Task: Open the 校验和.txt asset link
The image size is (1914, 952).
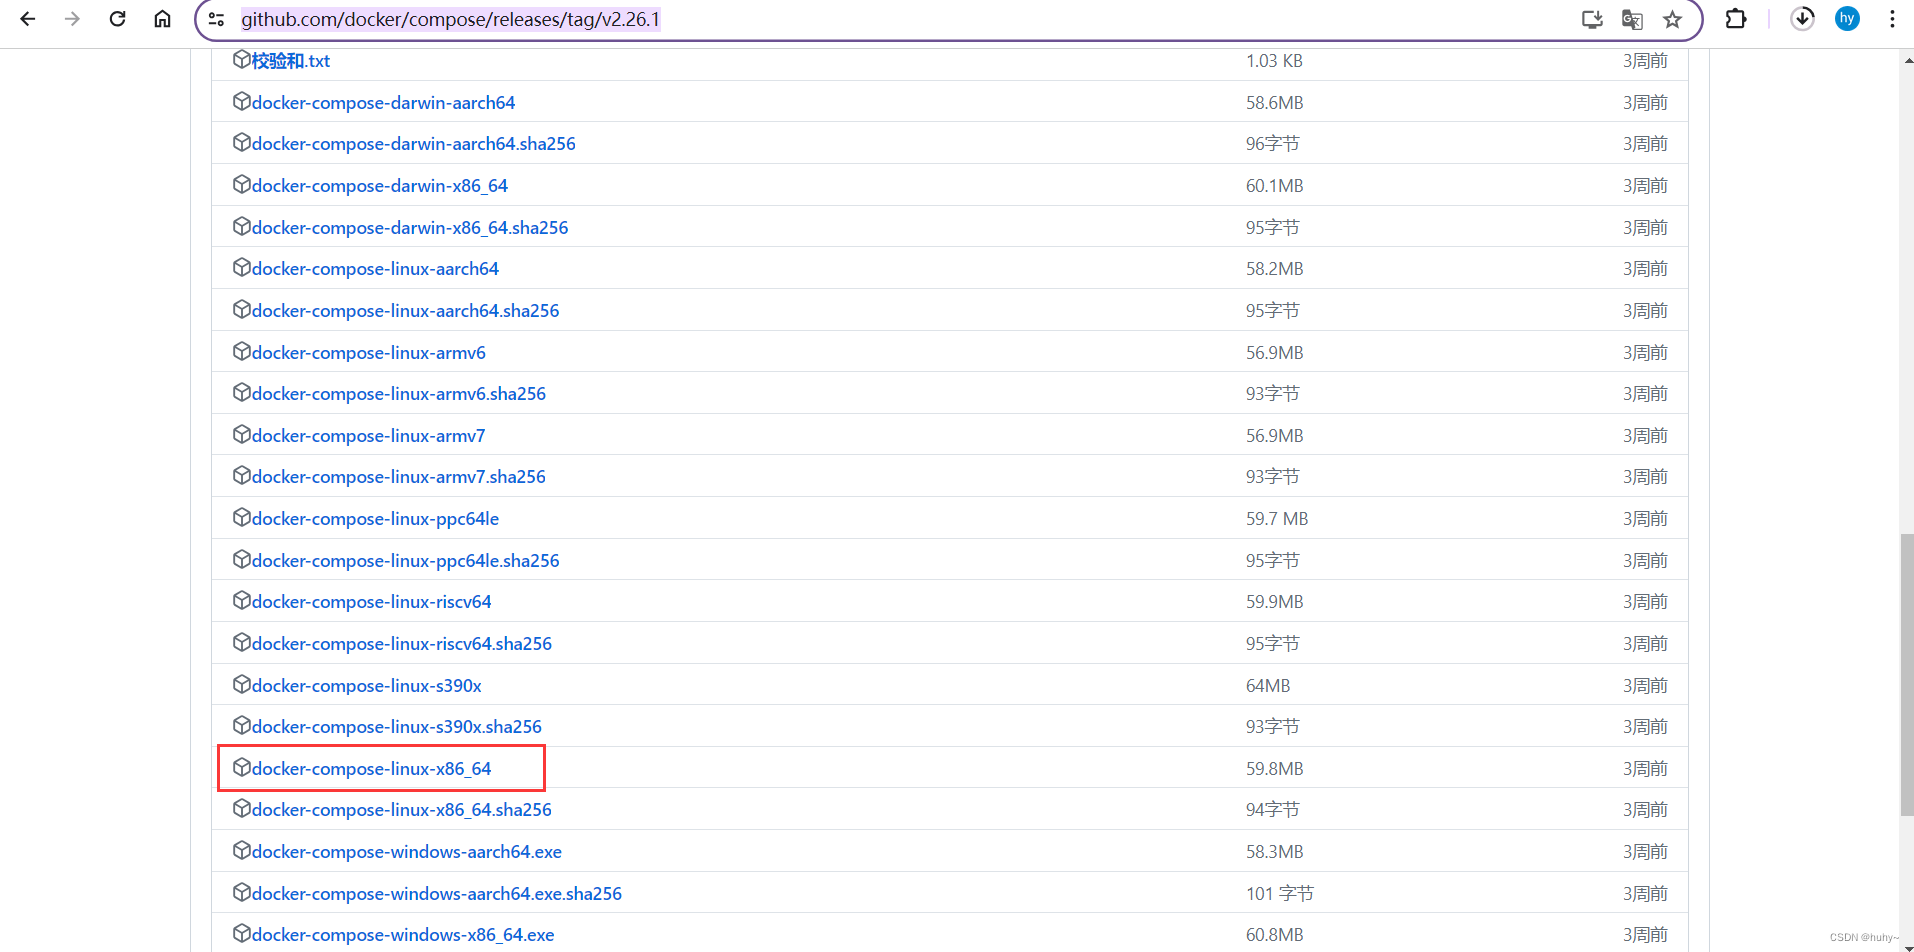Action: pyautogui.click(x=291, y=61)
